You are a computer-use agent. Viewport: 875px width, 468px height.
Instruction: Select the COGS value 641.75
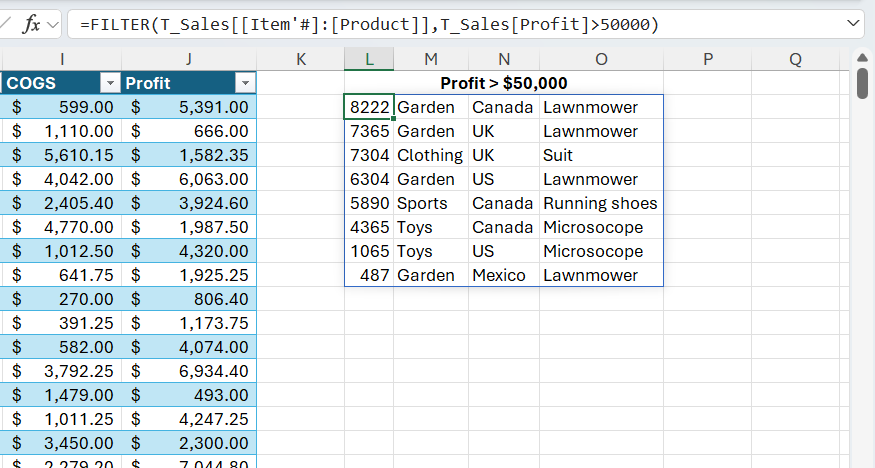61,275
